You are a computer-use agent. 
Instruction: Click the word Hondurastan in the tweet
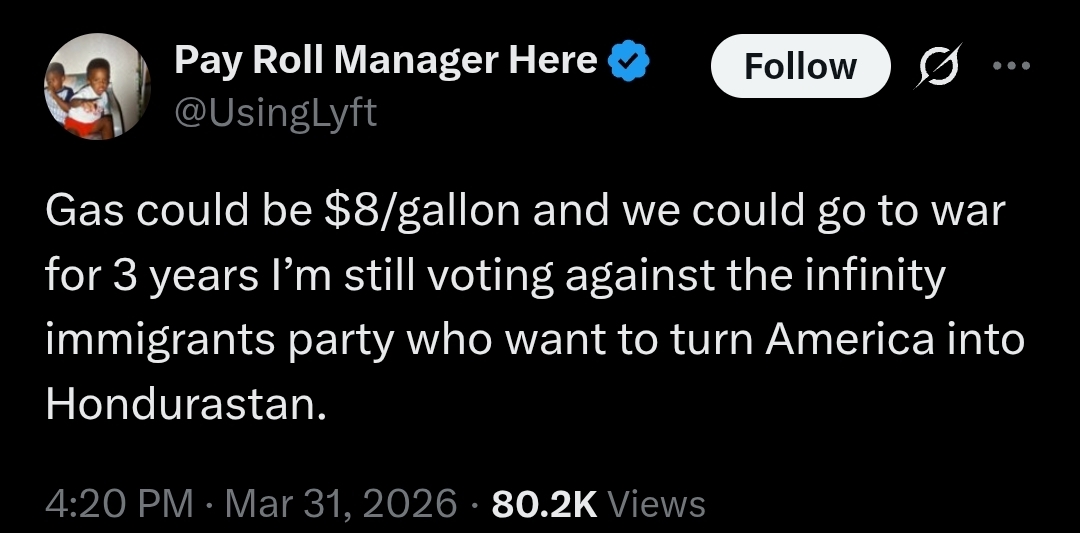185,406
